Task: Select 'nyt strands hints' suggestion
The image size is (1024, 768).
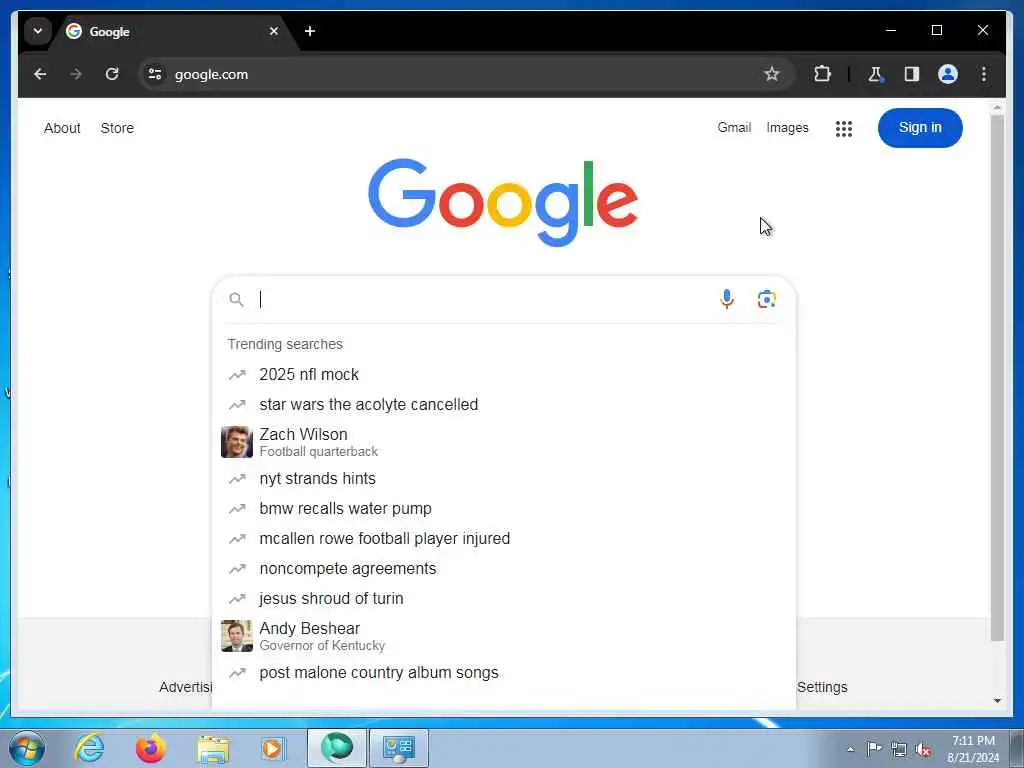Action: click(x=504, y=479)
